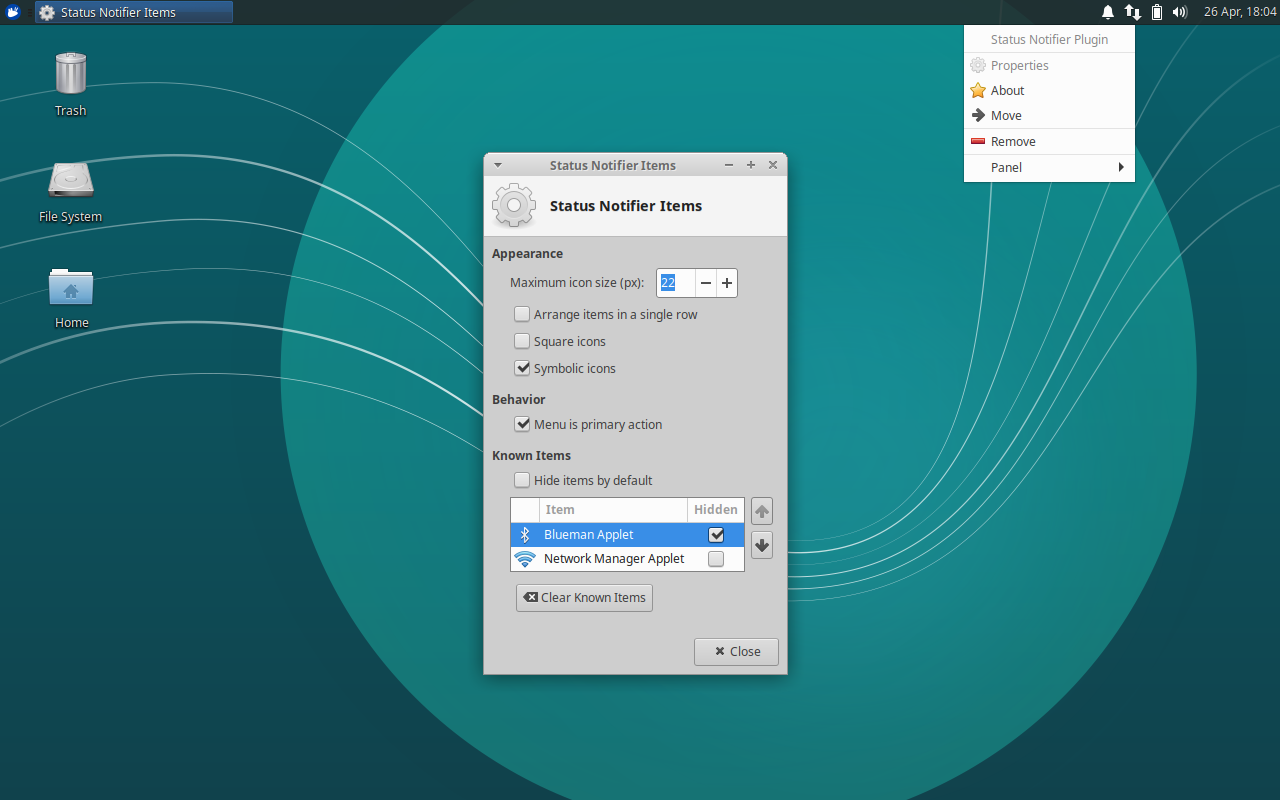Enable Arrange items in a single row
Viewport: 1280px width, 800px height.
(521, 314)
